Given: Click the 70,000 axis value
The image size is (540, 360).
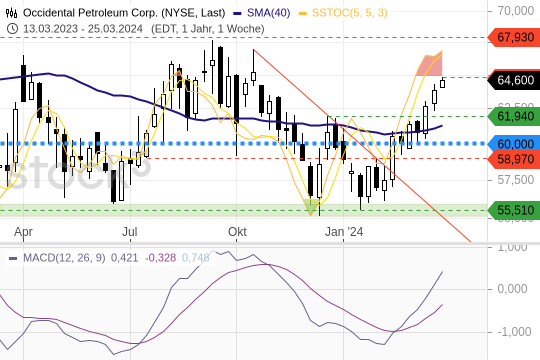Looking at the screenshot, I should [516, 11].
